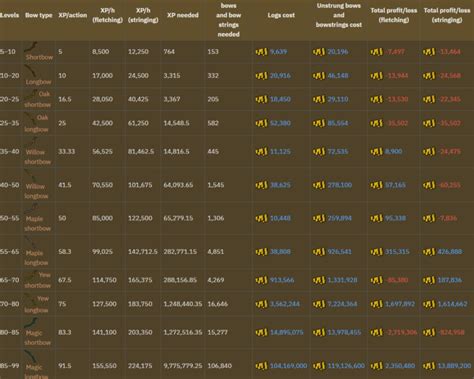This screenshot has height=379, width=474.
Task: Click the Longbow item image
Action: pos(31,71)
